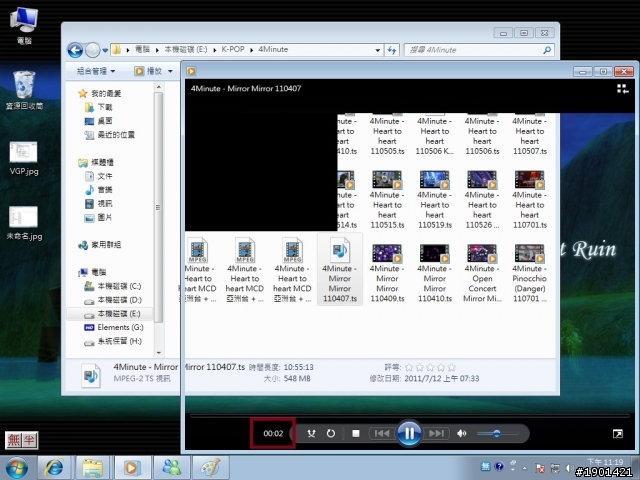640x480 pixels.
Task: Open 下載 in the favorites sidebar
Action: click(105, 106)
